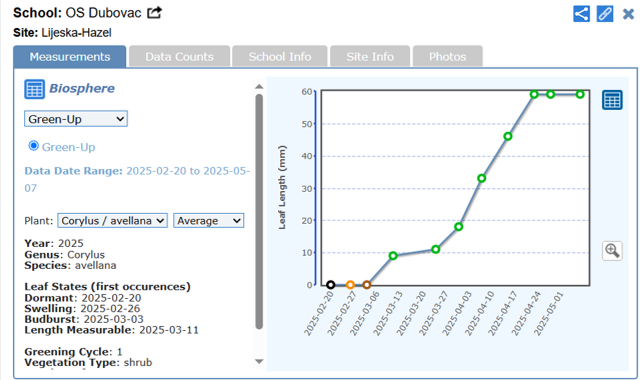Open the Corylus / avellana plant dropdown
640x380 pixels.
pos(112,220)
